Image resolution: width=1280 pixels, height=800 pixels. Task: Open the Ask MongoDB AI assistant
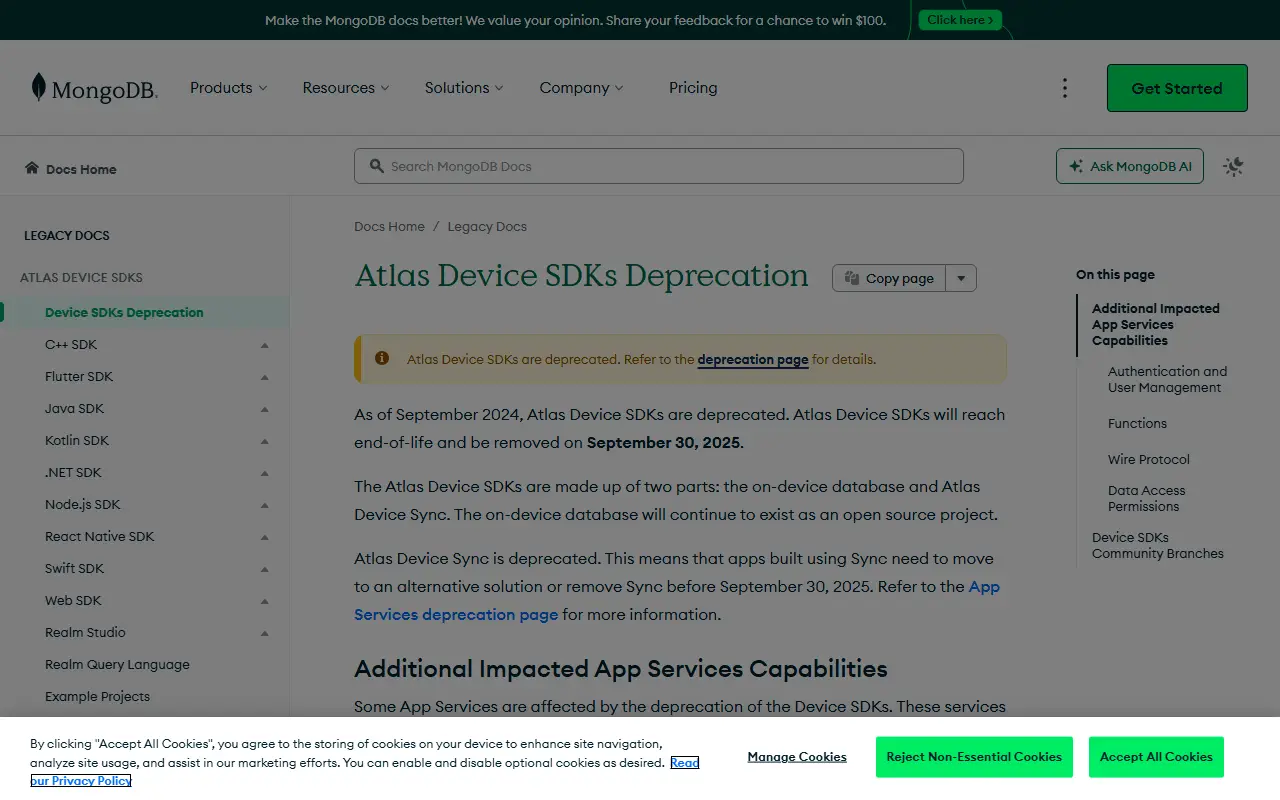[x=1130, y=167]
